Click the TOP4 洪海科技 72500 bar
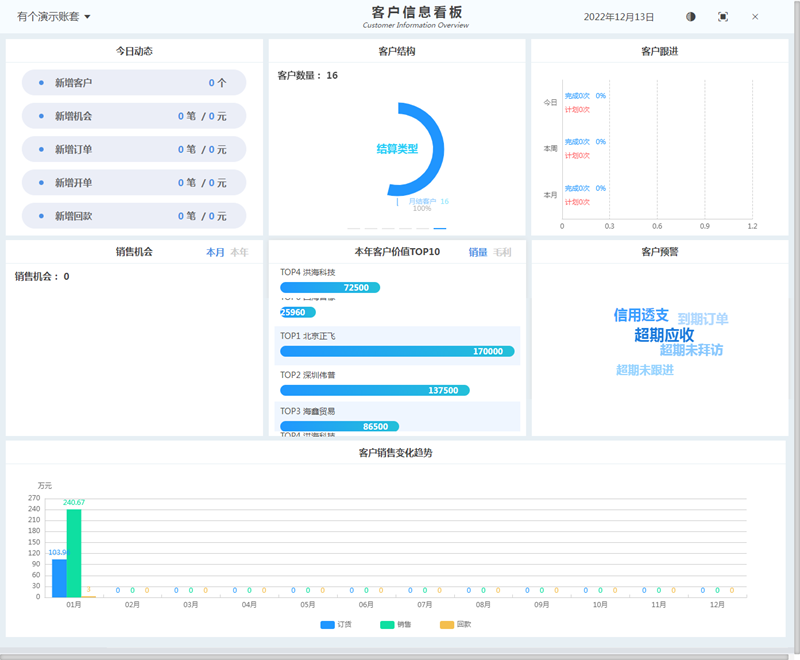The image size is (800, 660). tap(330, 288)
